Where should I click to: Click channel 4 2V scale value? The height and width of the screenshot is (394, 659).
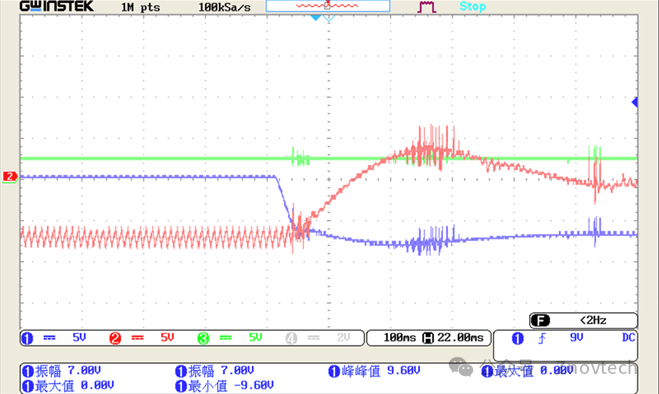[343, 338]
